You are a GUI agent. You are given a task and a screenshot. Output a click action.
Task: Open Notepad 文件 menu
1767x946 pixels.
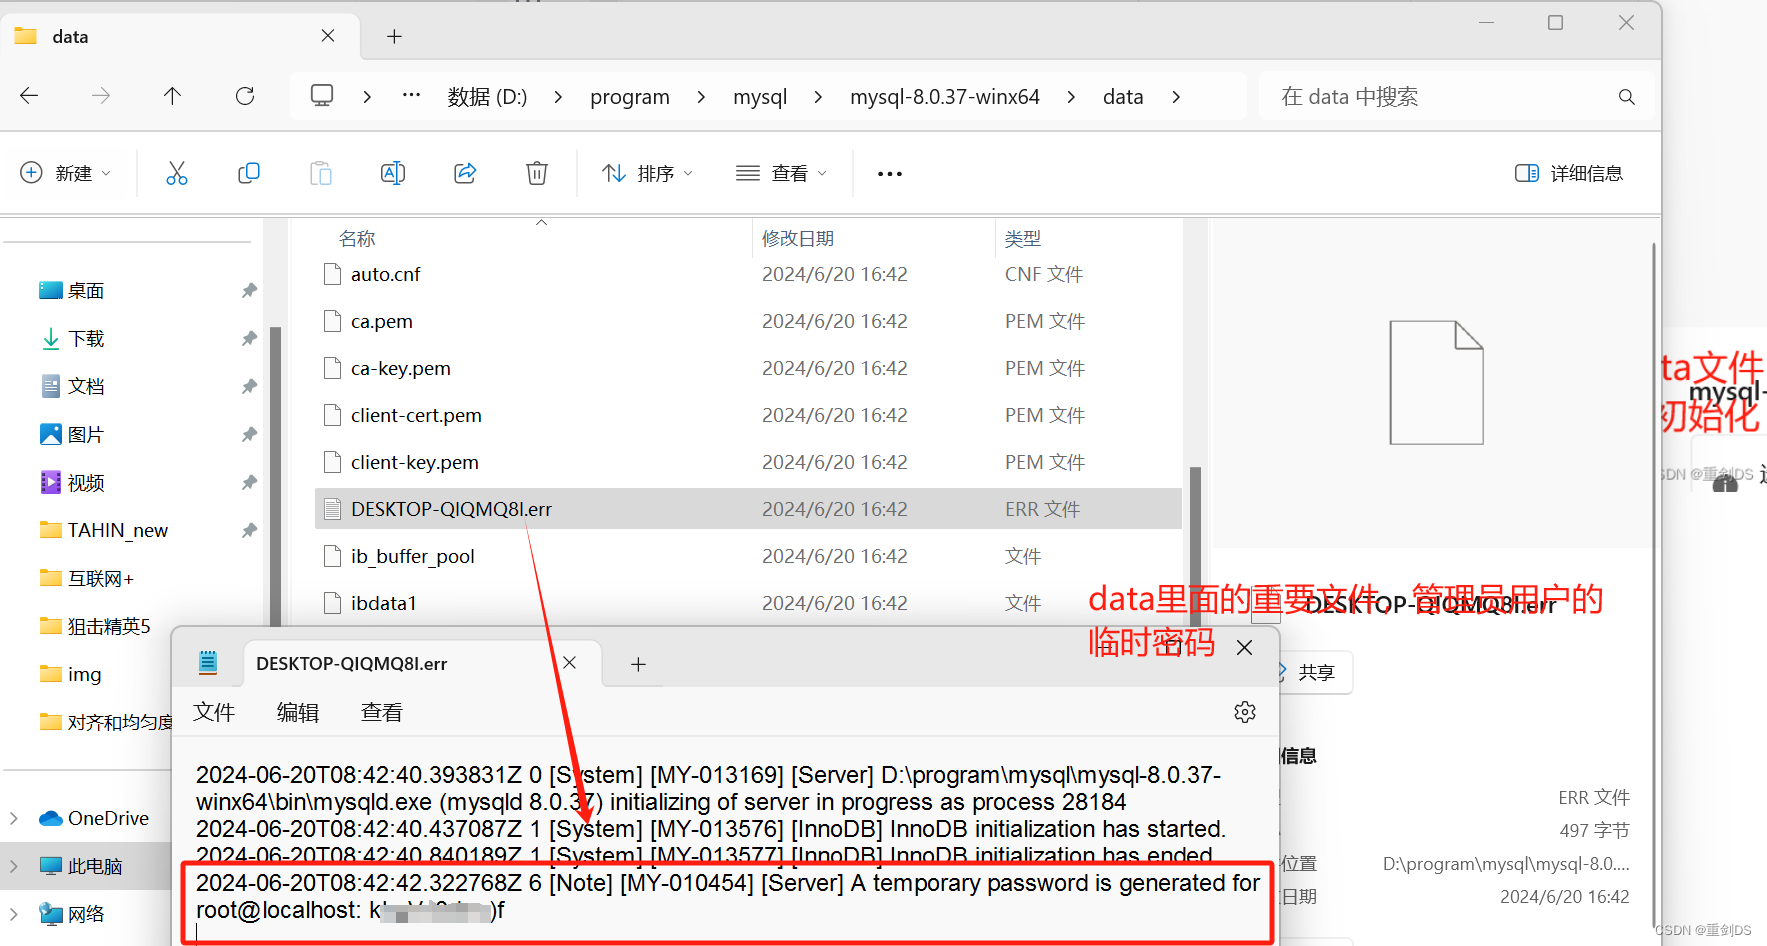[214, 712]
